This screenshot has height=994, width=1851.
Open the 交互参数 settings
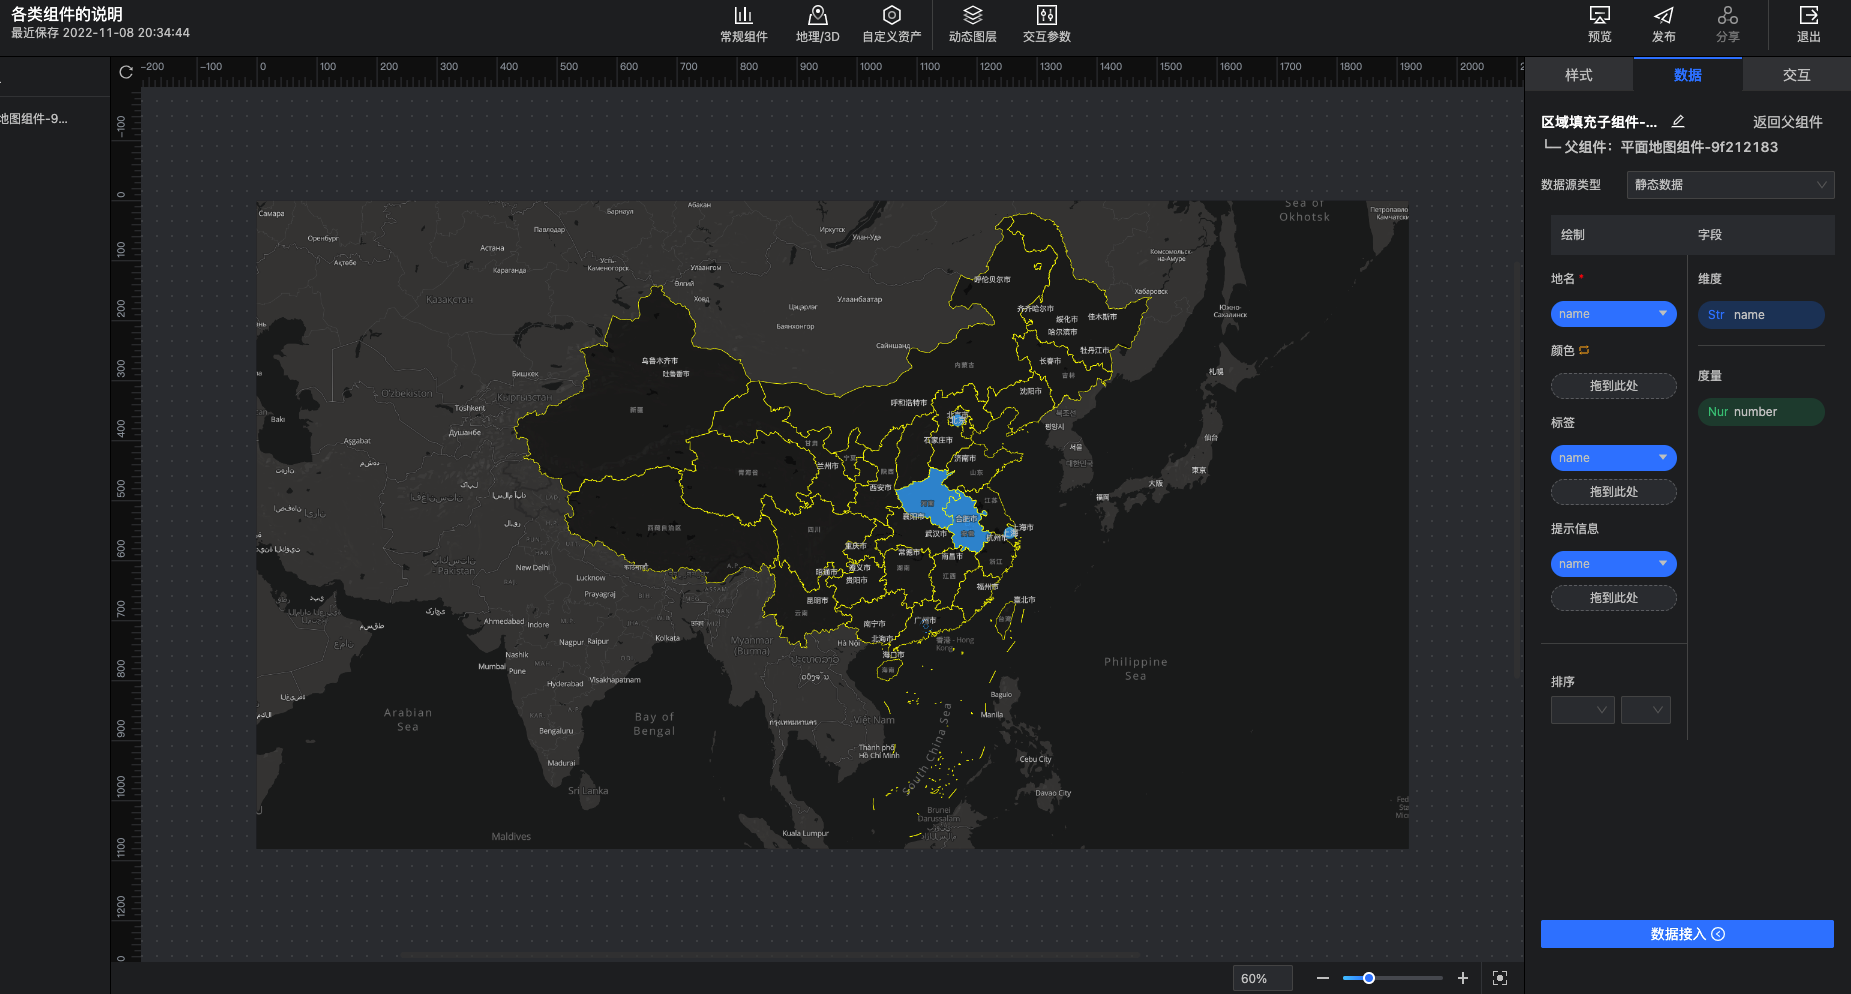point(1046,24)
